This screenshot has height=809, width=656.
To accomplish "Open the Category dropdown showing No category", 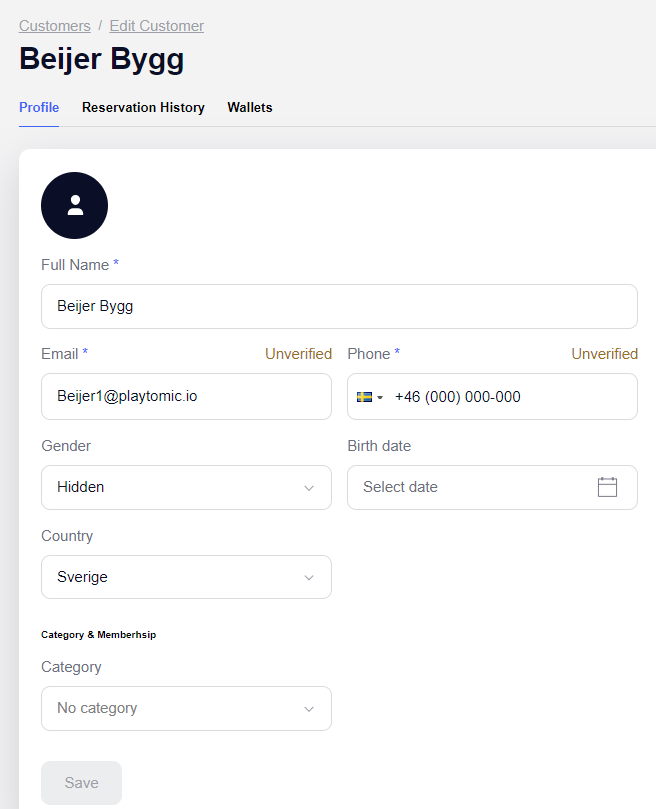I will pos(186,708).
